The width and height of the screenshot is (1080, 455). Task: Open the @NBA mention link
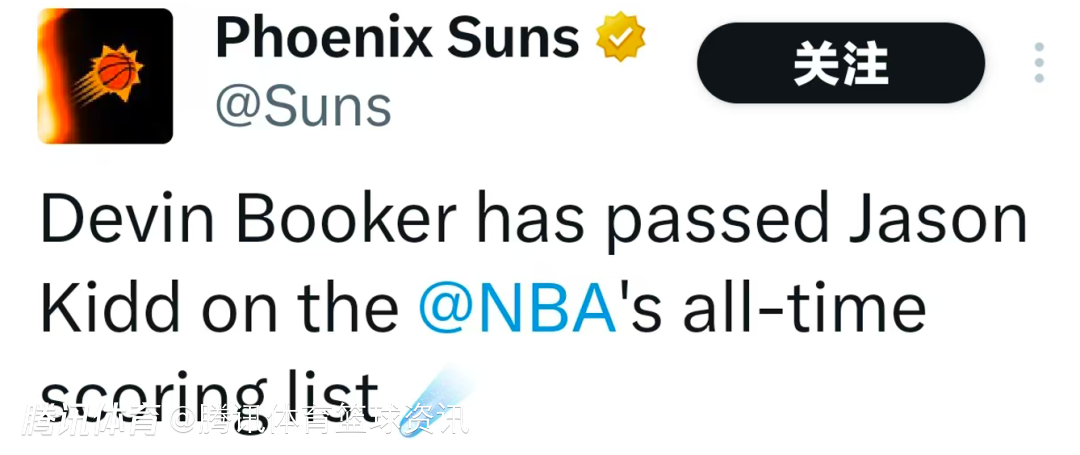(517, 309)
